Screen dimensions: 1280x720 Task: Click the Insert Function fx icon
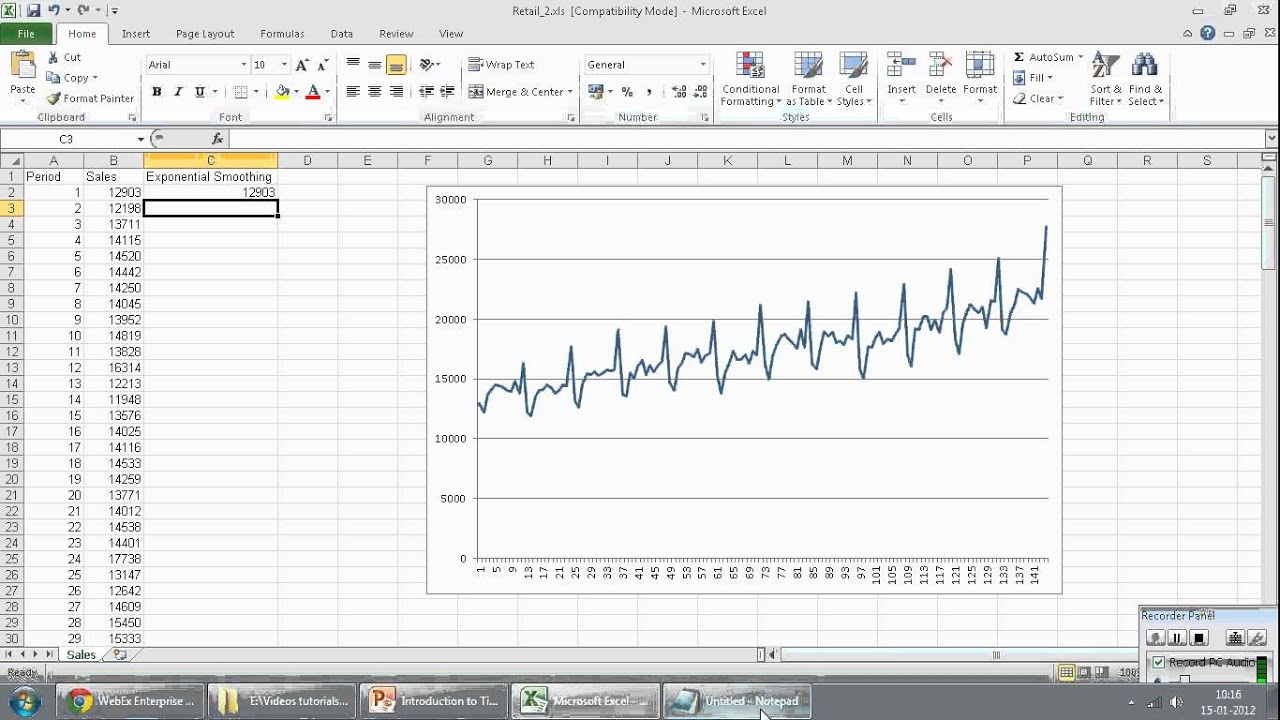217,139
